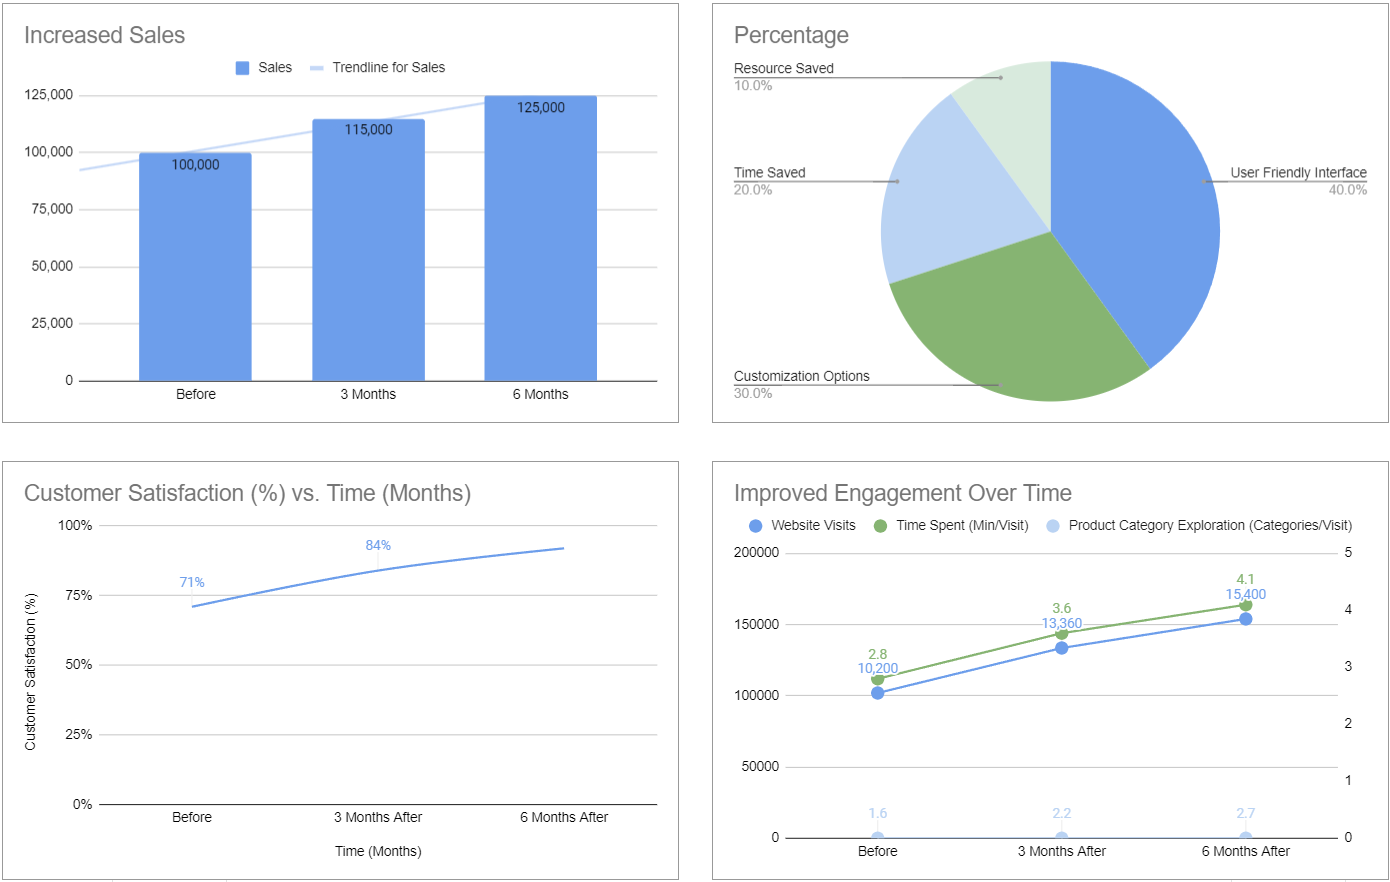Select the Website Visits legend dot
This screenshot has width=1390, height=882.
pyautogui.click(x=756, y=526)
